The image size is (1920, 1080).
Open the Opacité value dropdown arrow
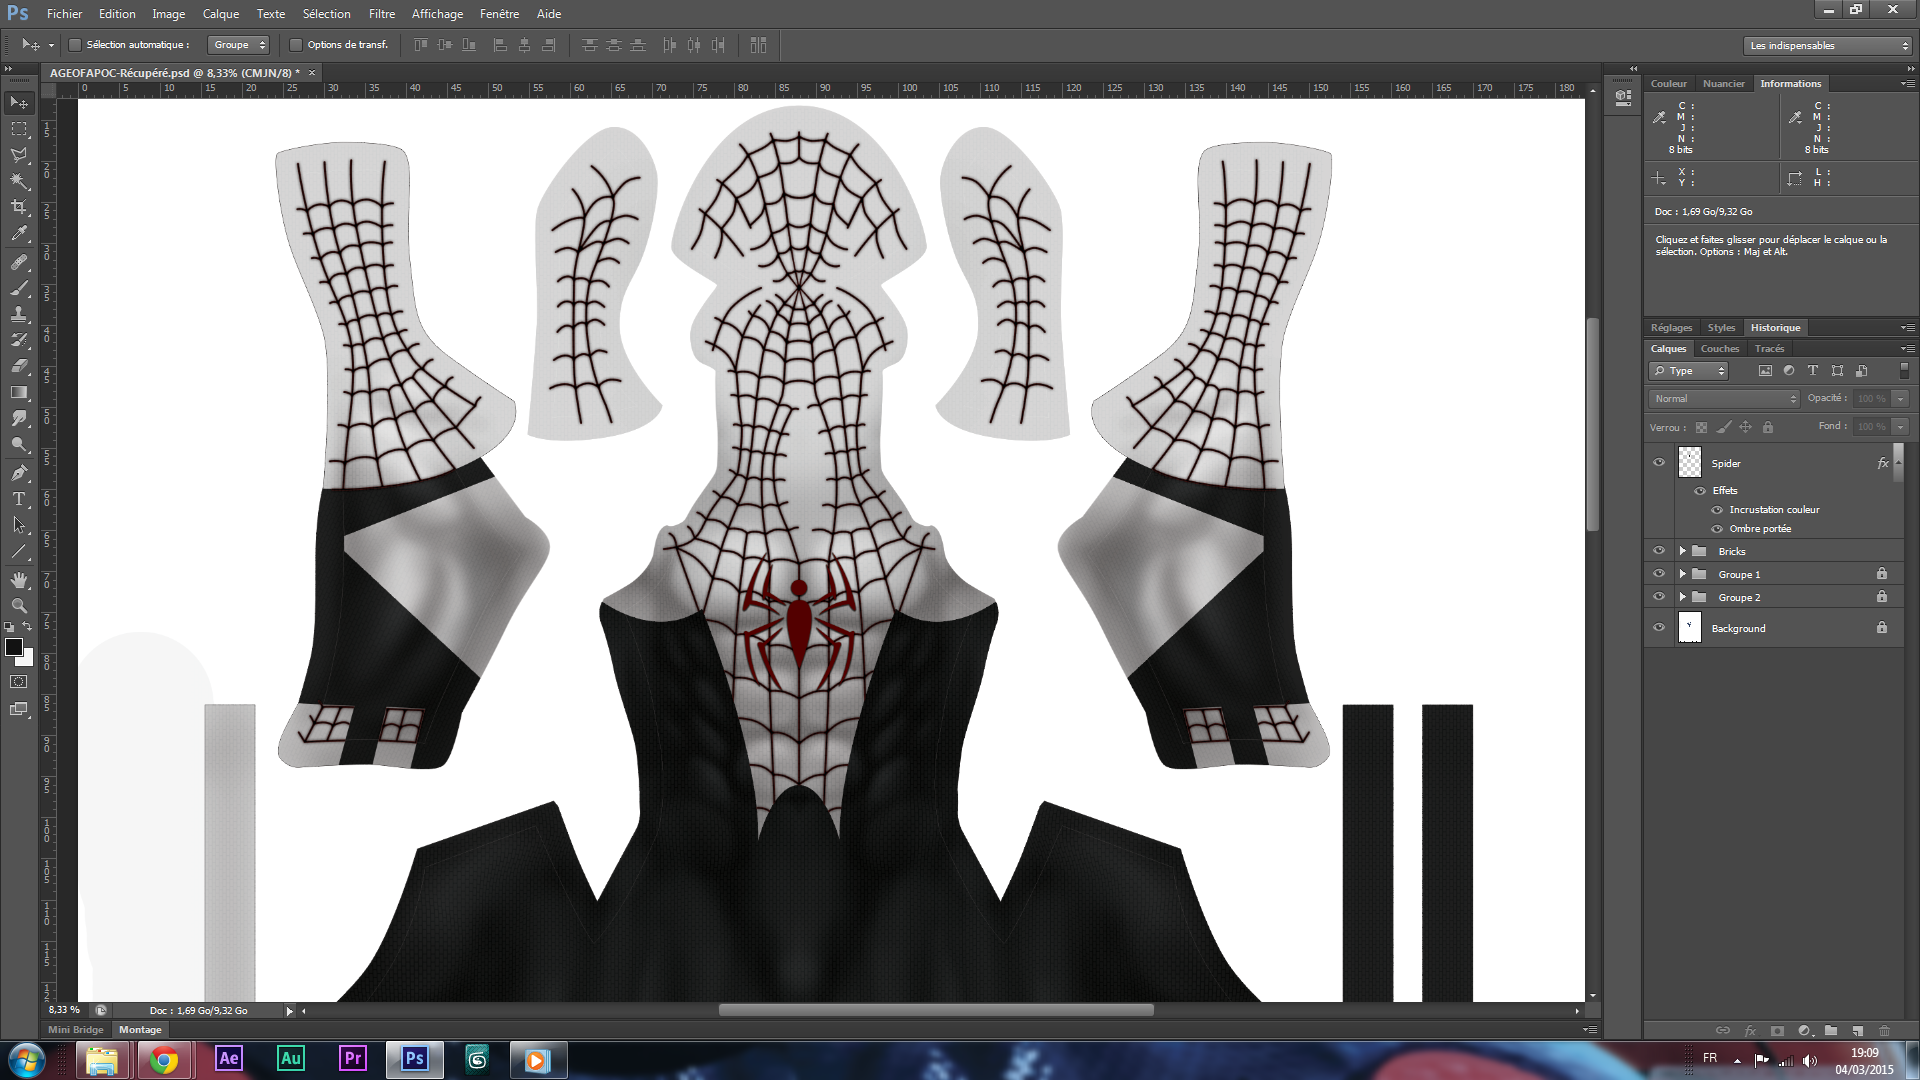coord(1901,399)
